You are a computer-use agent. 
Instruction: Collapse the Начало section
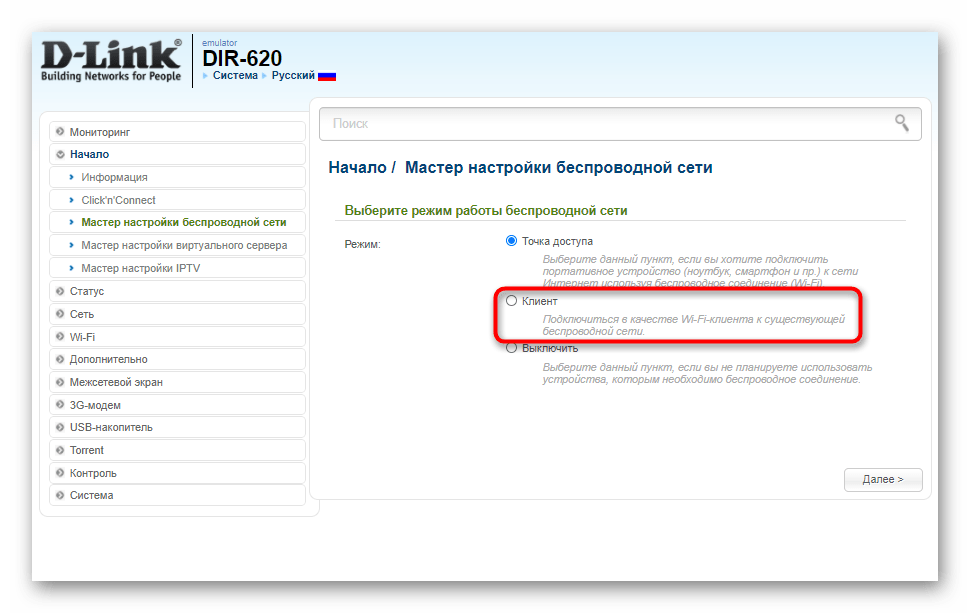(89, 155)
